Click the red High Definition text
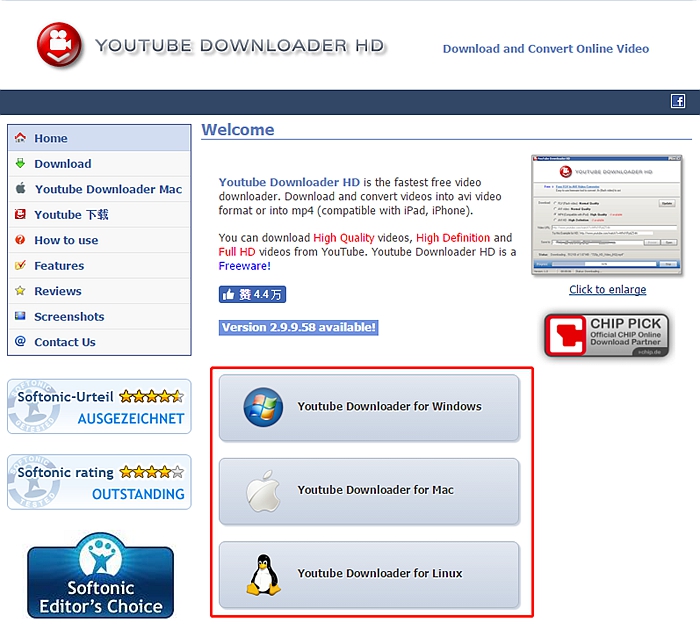700x630 pixels. 453,238
